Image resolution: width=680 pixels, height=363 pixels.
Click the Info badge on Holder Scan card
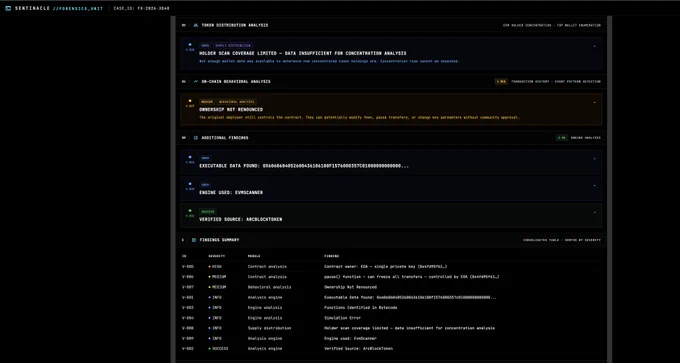[x=205, y=46]
